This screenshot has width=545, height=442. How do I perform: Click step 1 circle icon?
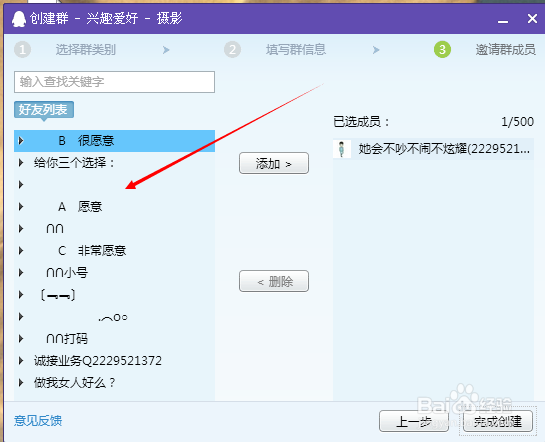pos(23,50)
